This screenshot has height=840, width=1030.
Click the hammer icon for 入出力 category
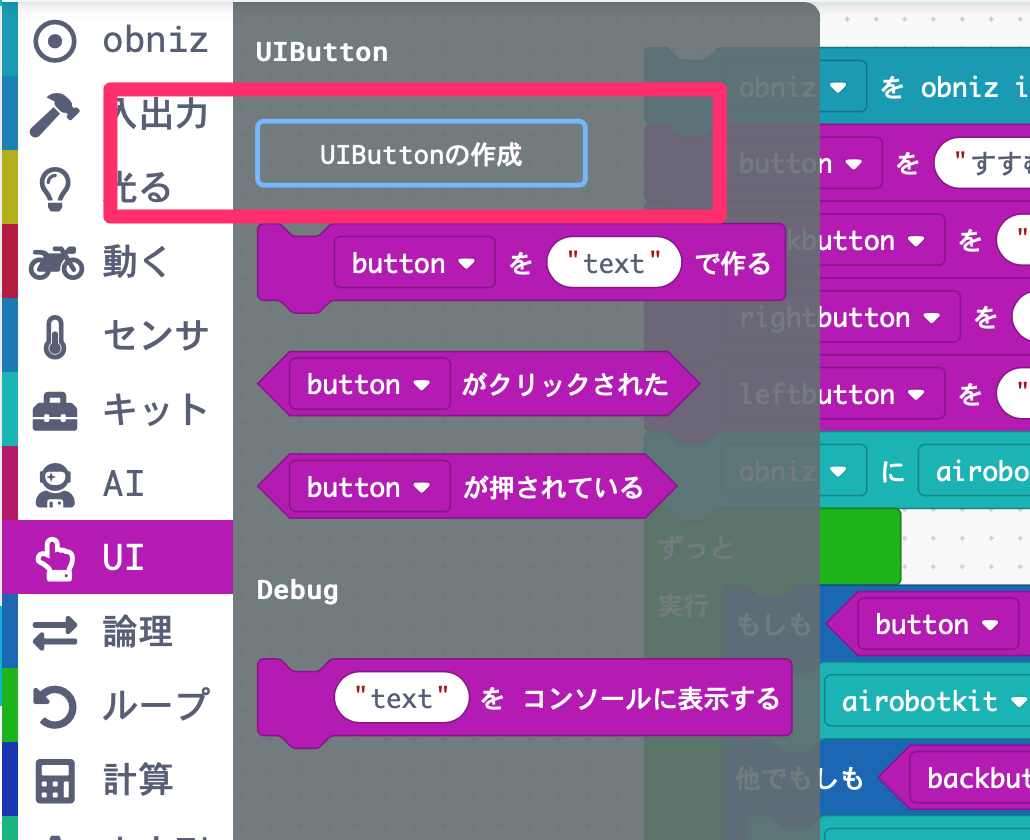point(53,114)
